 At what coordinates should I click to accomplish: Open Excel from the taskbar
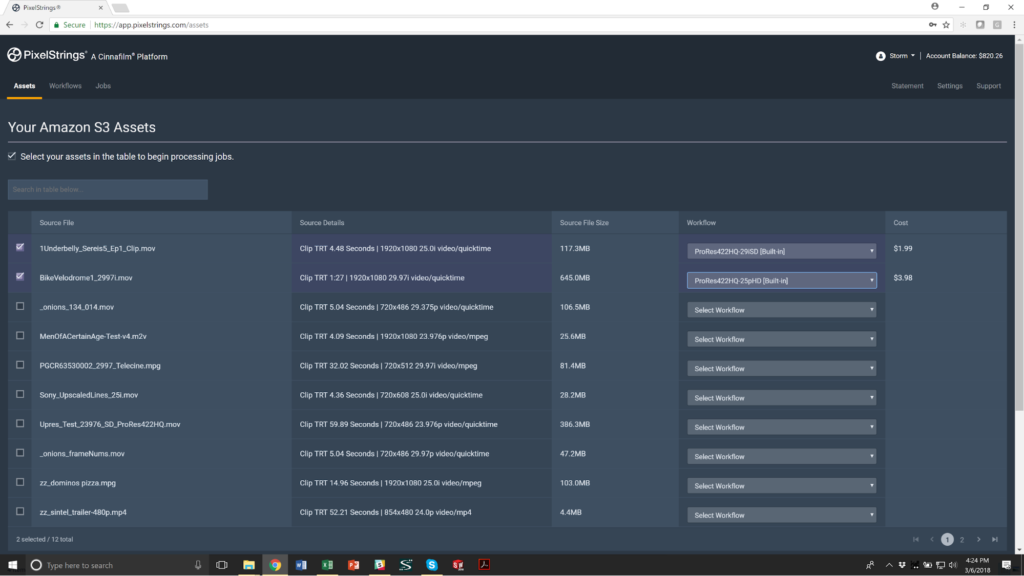click(327, 565)
